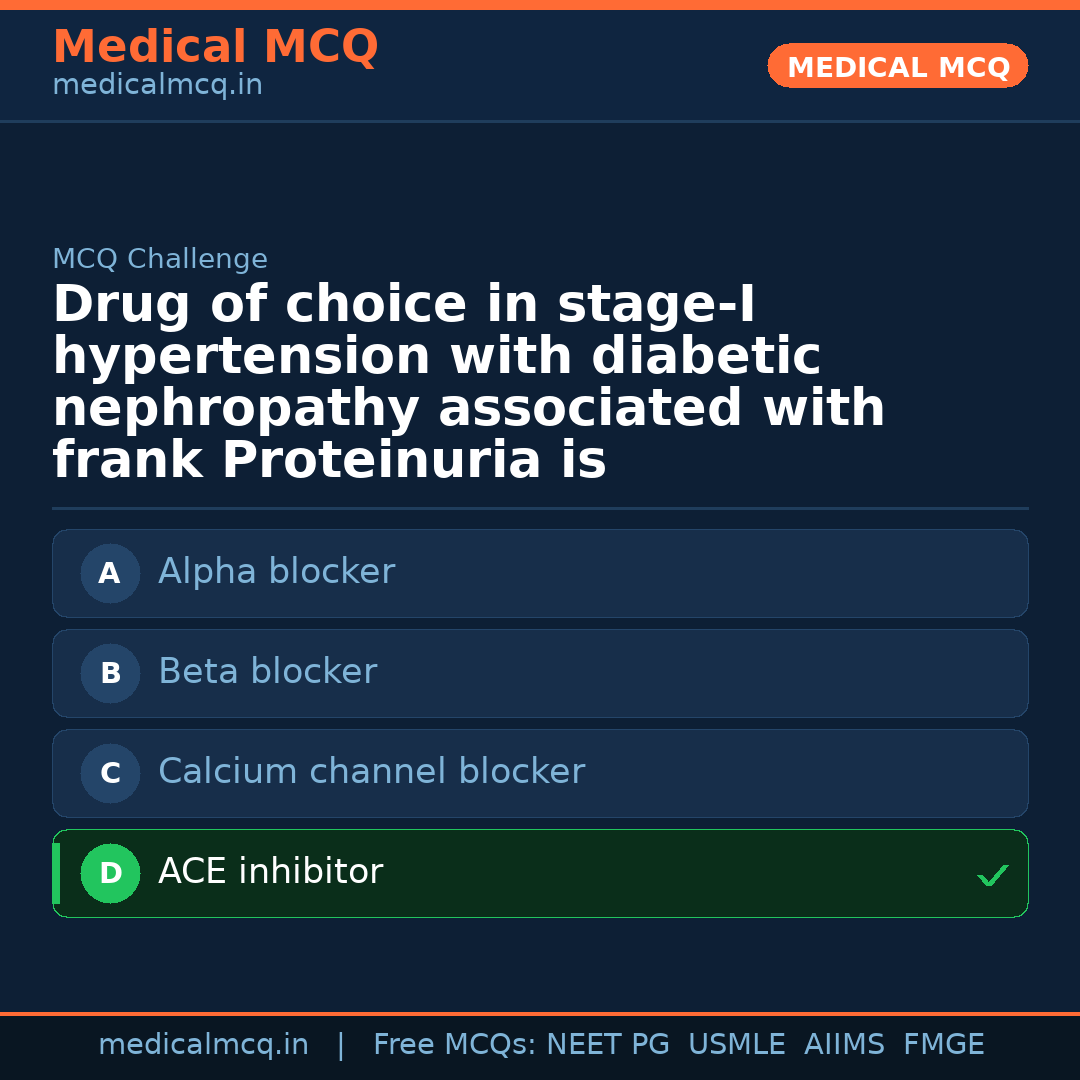
Task: Click the green checkmark on ACE inhibitor
Action: 992,876
